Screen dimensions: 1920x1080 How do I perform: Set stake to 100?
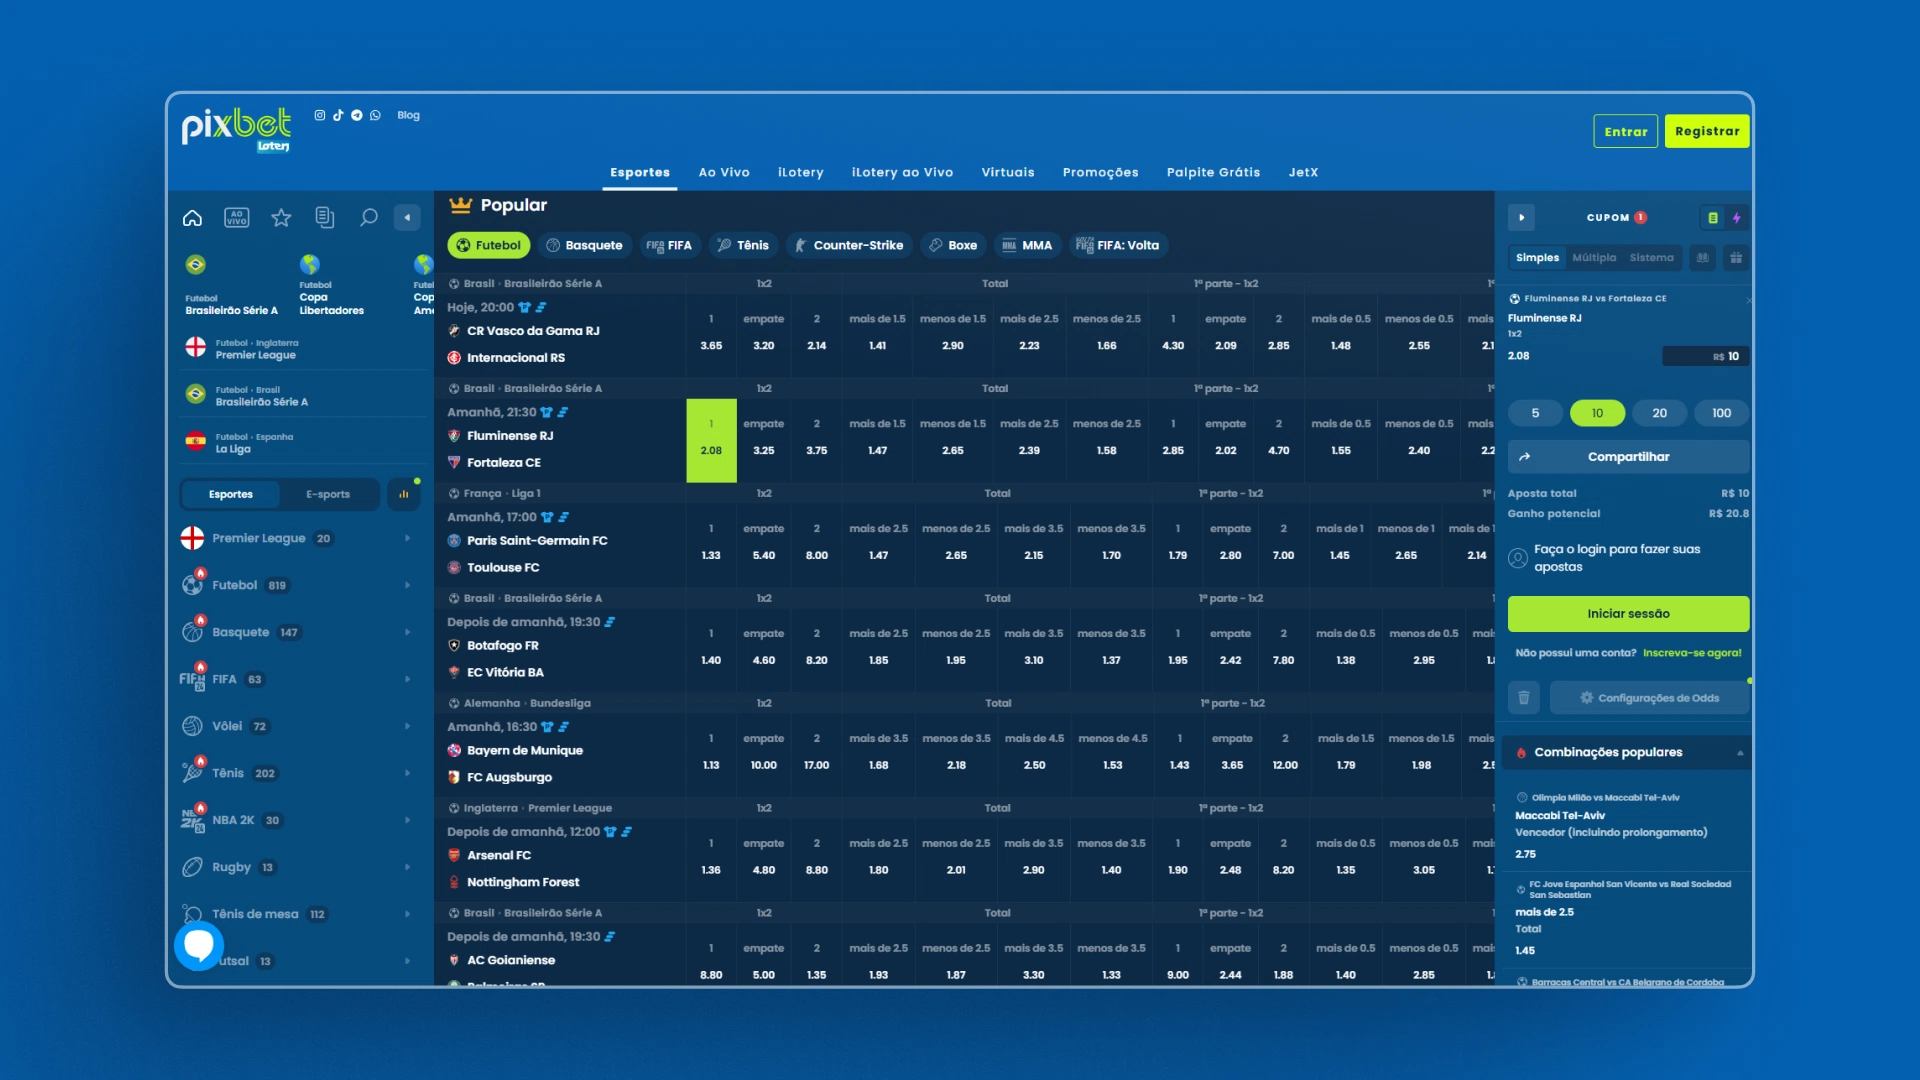coord(1721,413)
